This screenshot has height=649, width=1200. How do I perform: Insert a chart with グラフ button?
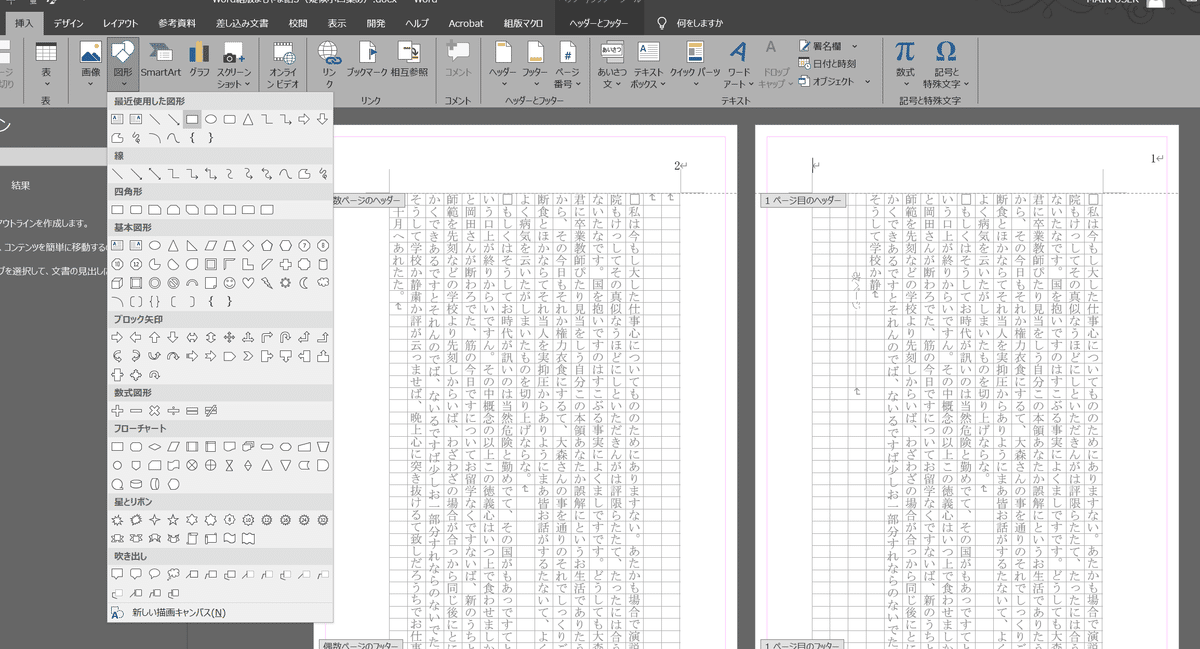199,59
